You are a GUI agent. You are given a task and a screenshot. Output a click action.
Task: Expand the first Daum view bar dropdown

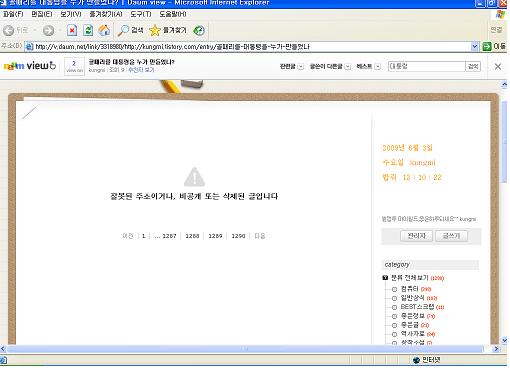point(301,66)
